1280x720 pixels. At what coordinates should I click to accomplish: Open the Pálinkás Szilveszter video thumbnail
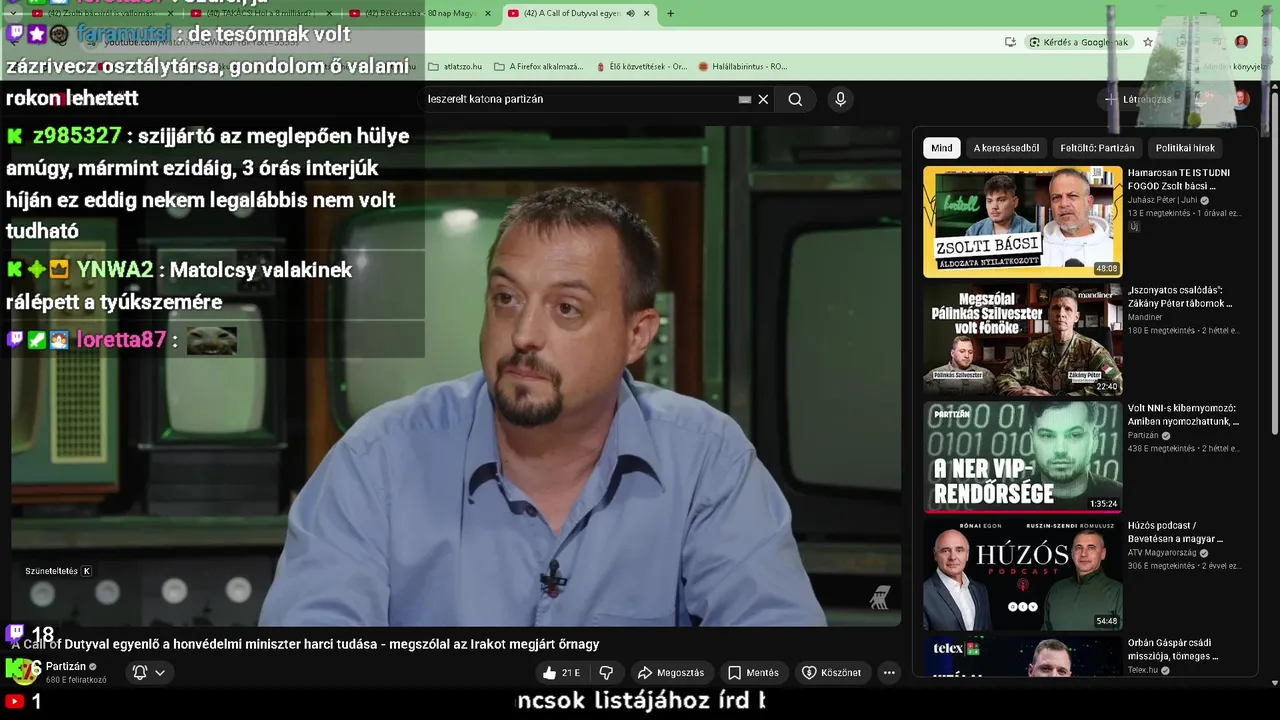pos(1022,340)
